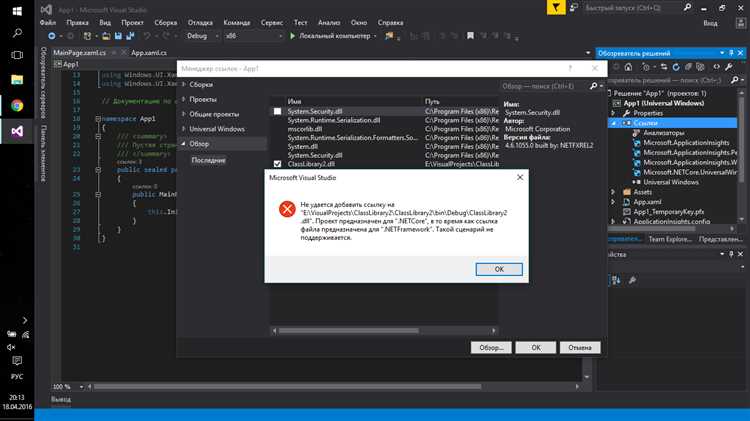Select App1_TemporaryKey.pfx in Solution Explorer
Viewport: 750px width, 421px height.
[668, 211]
